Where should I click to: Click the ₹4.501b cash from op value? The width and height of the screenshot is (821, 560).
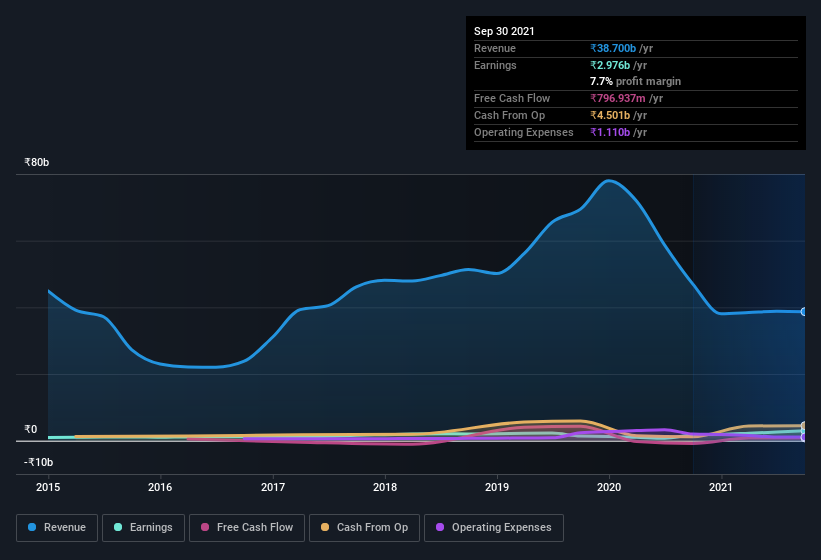610,115
